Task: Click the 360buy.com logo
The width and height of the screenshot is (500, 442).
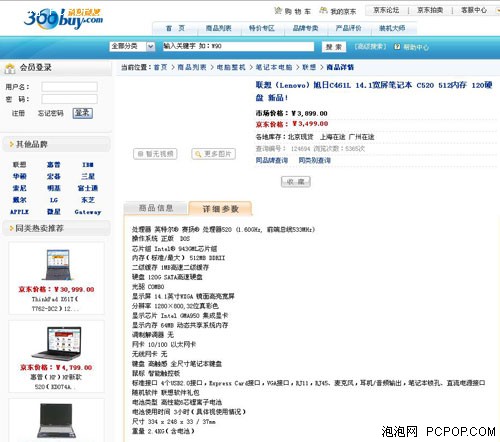Action: [x=63, y=19]
